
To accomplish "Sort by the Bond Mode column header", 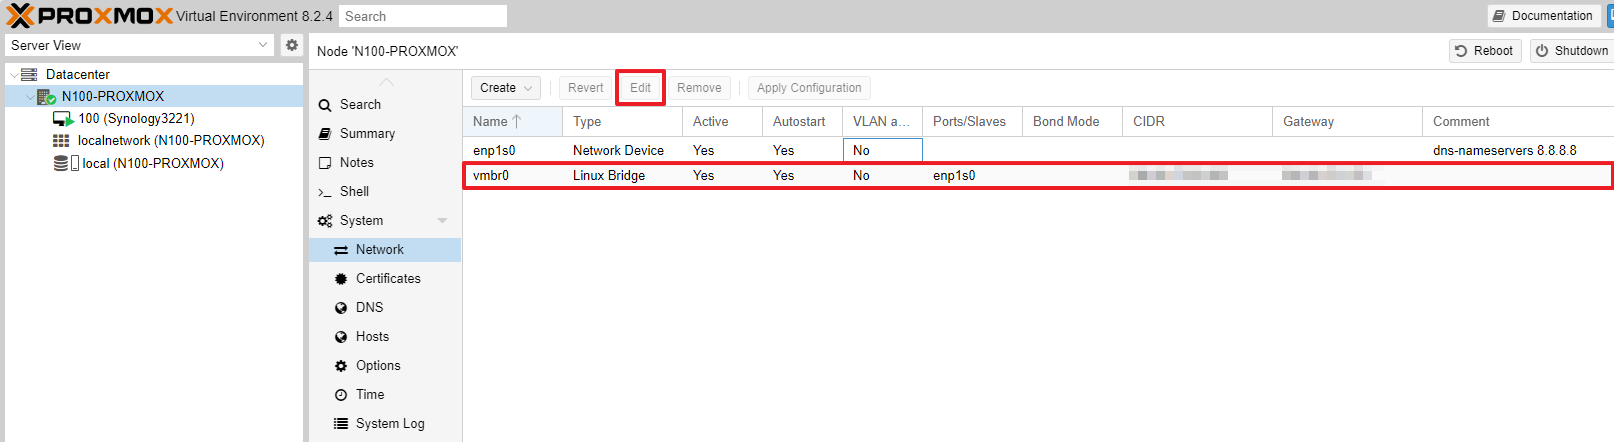I will pos(1072,121).
